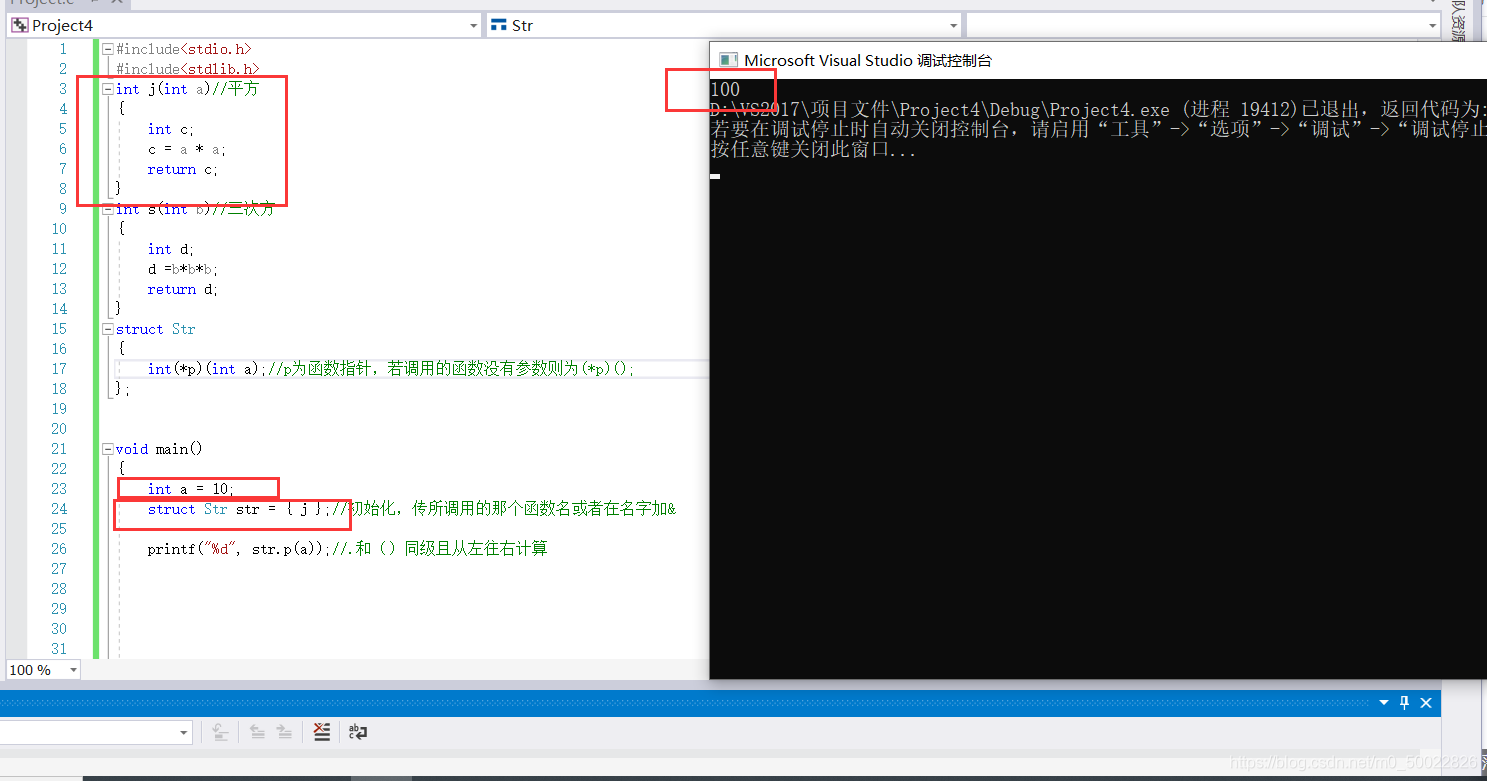The width and height of the screenshot is (1487, 781).
Task: Click the 'int c;' declaration
Action: 171,128
